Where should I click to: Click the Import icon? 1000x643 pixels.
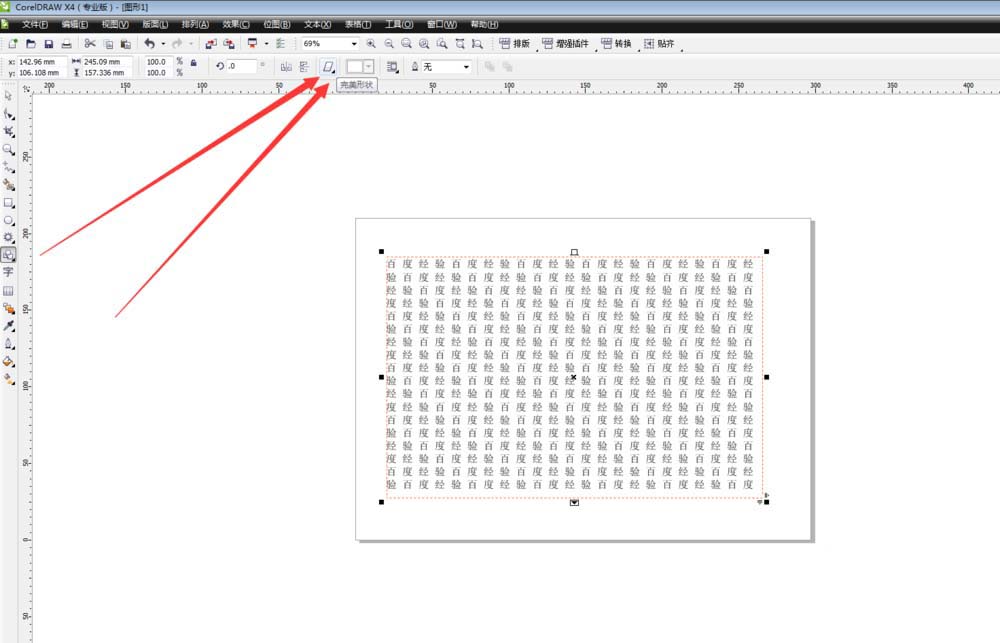(x=210, y=43)
